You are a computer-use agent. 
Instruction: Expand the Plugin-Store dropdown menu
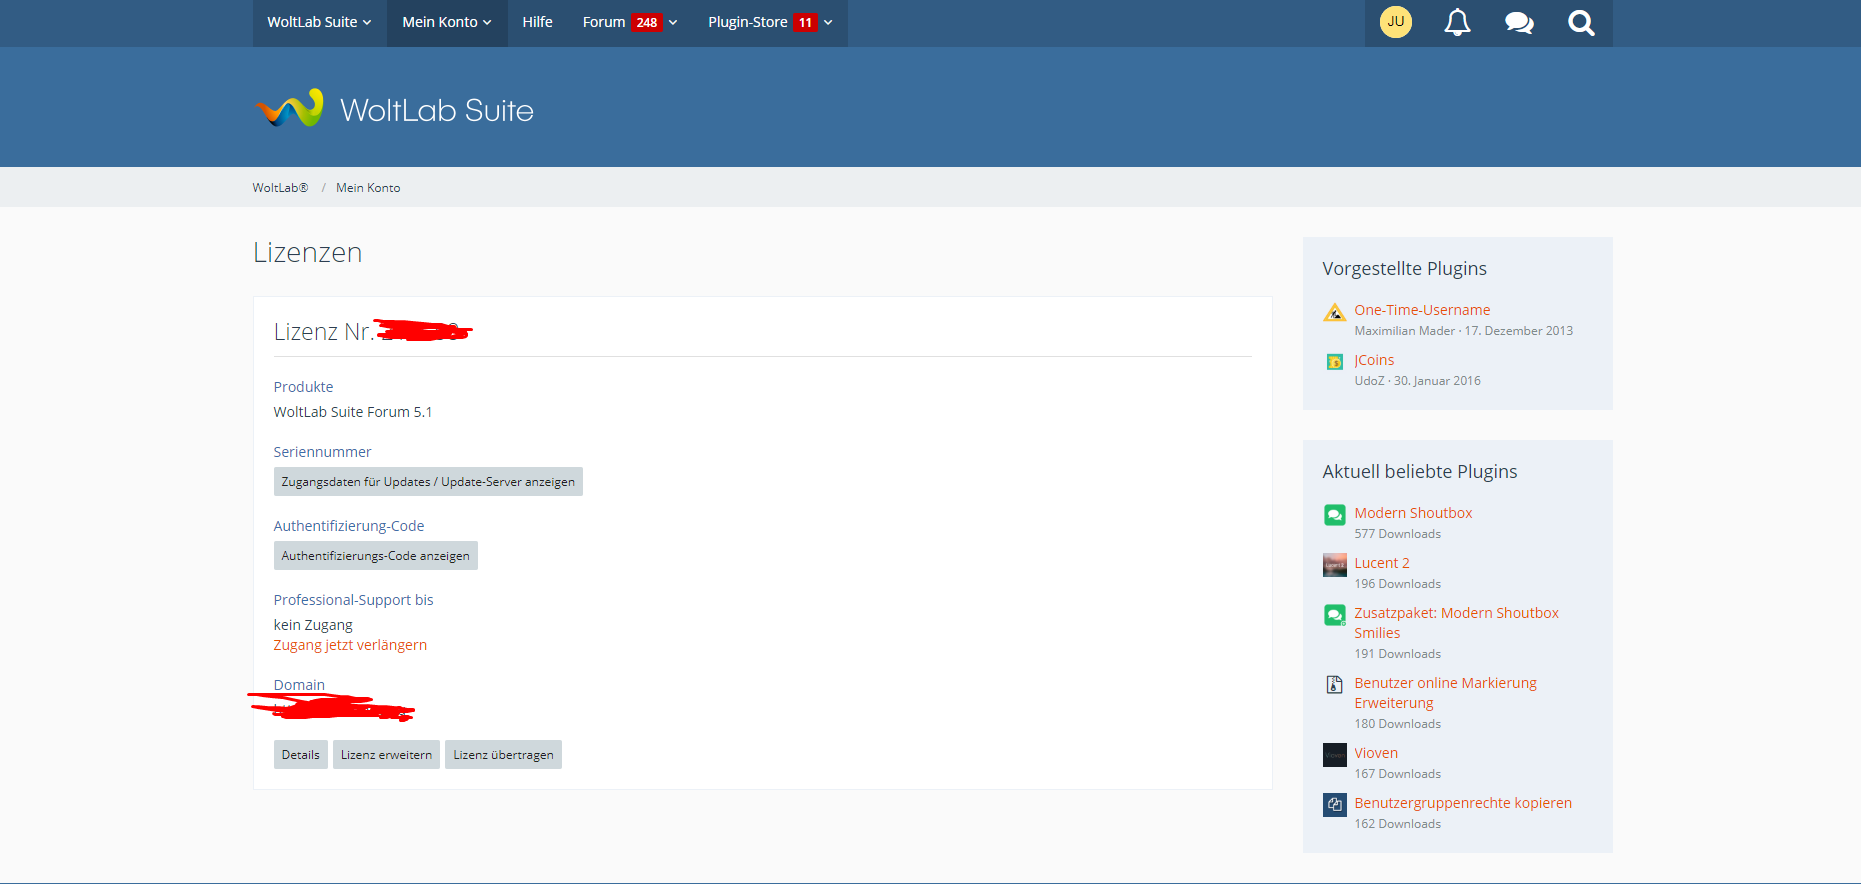769,22
